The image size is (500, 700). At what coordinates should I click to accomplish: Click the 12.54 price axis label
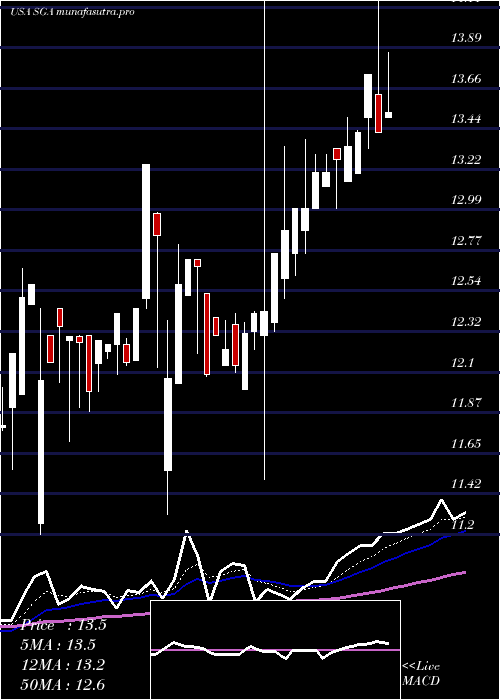(466, 281)
